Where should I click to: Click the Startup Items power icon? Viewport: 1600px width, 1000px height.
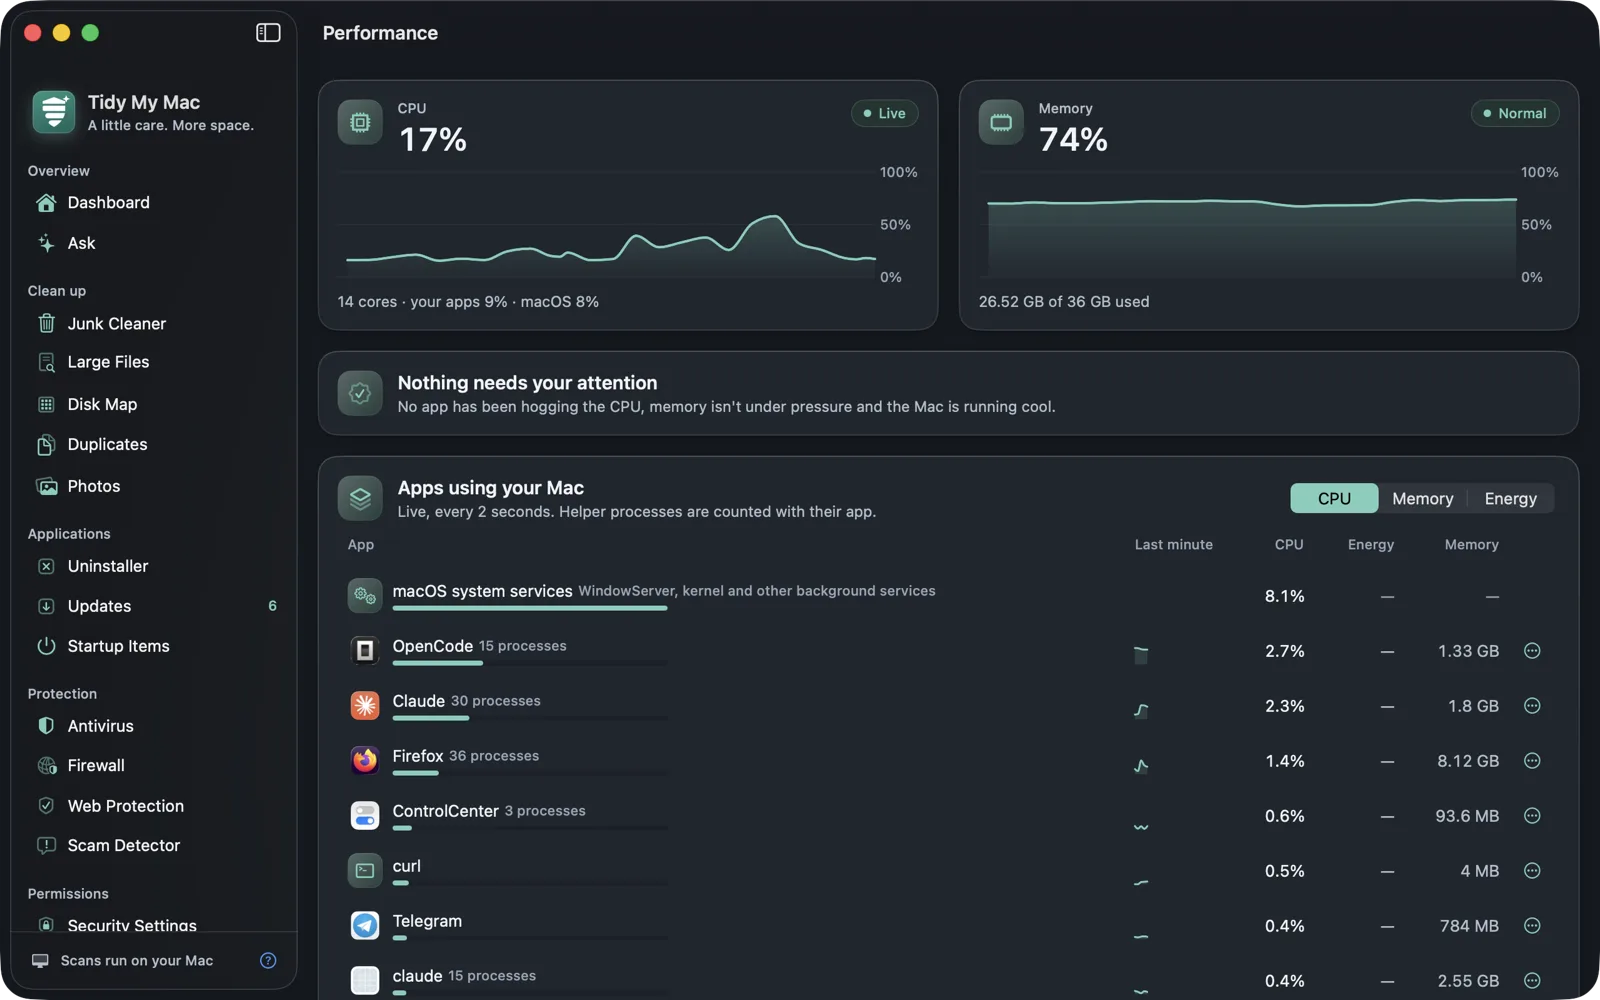pos(46,646)
